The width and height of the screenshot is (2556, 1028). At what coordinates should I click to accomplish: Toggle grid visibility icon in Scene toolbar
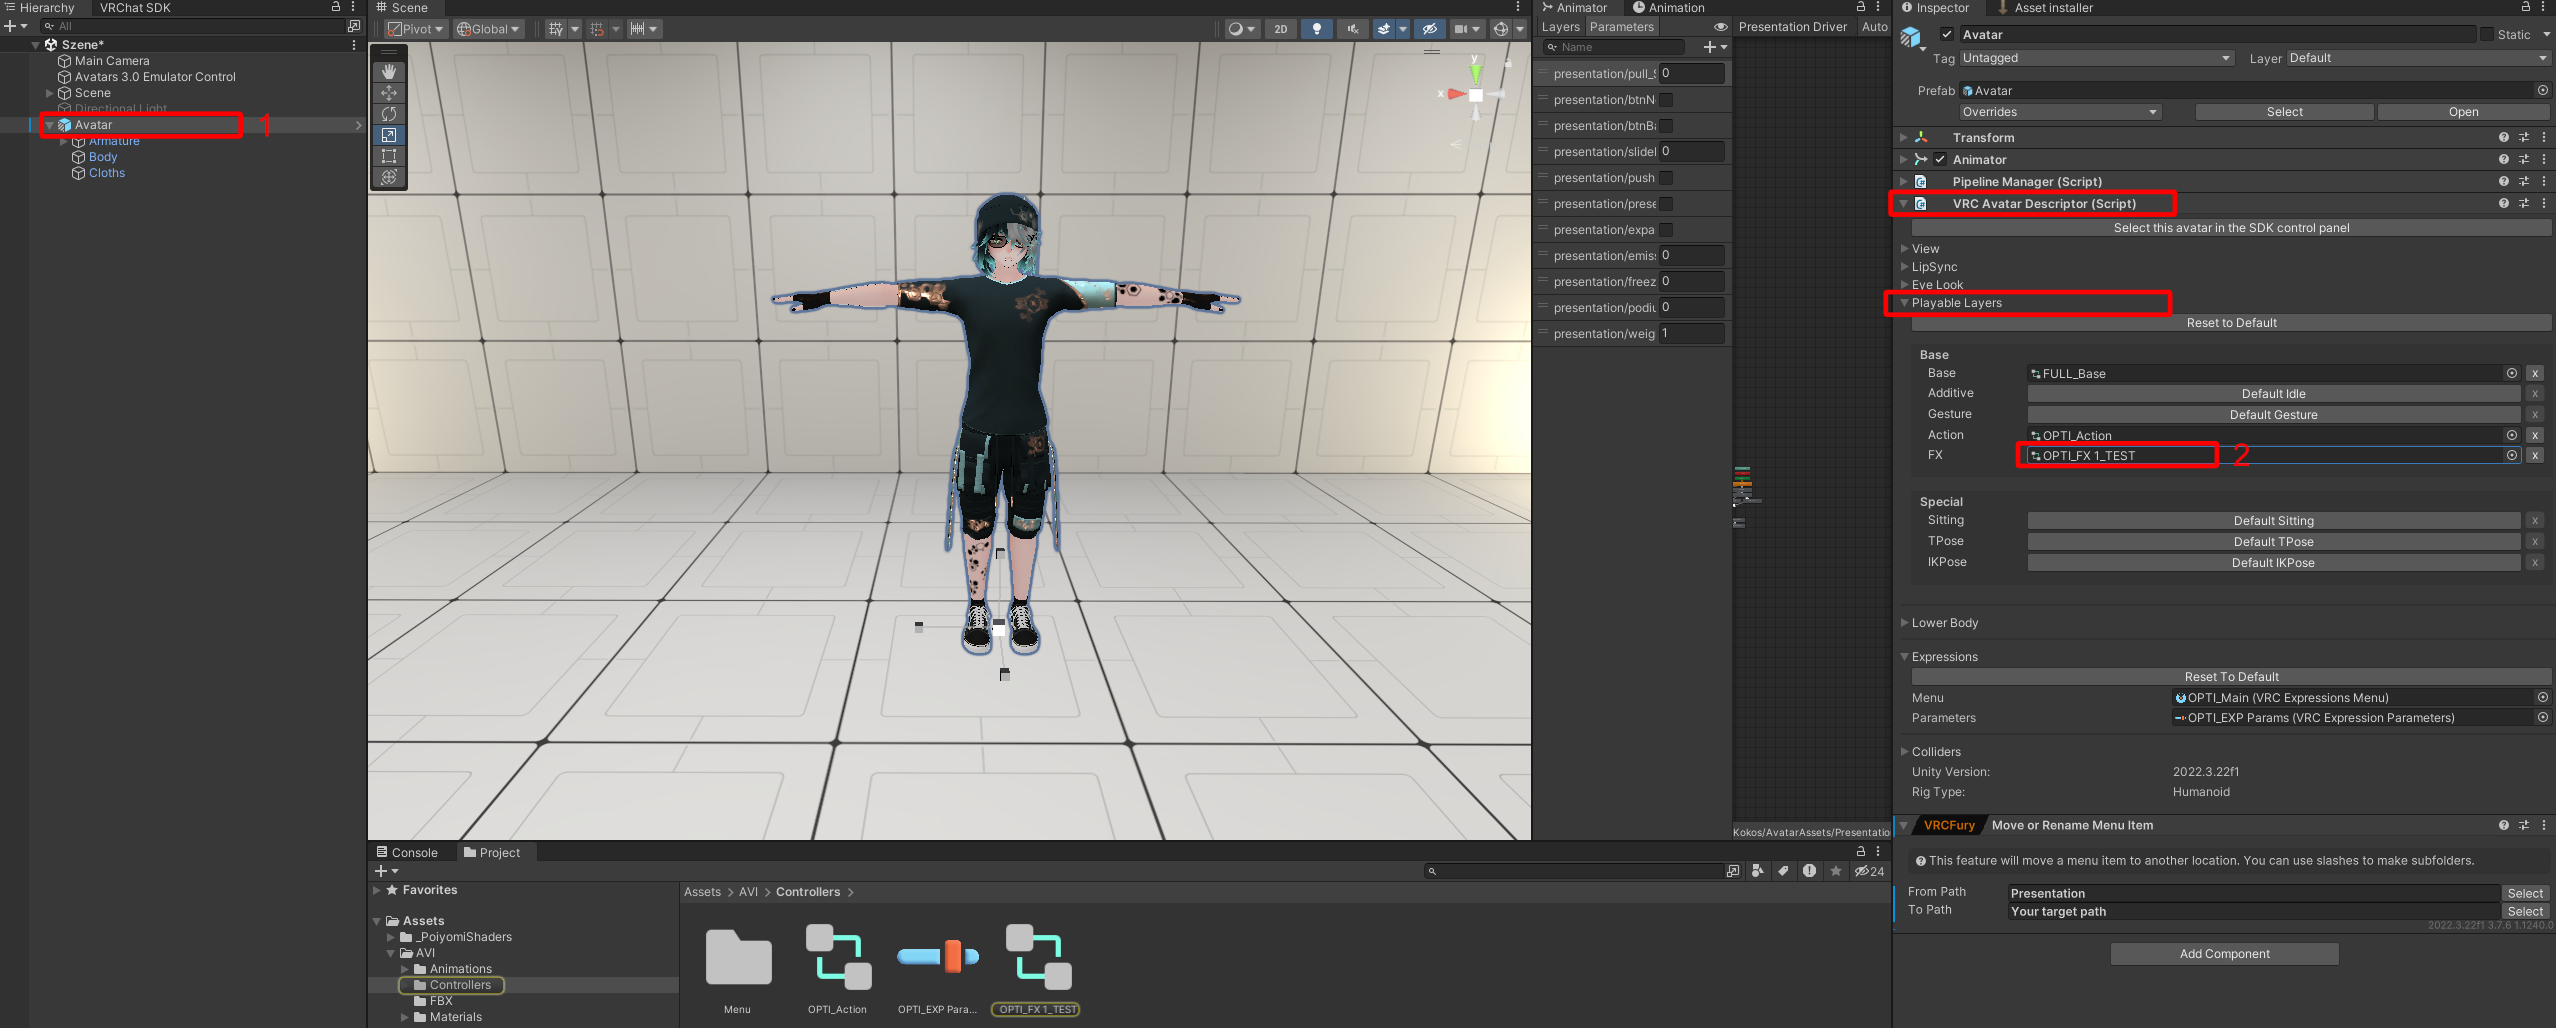[556, 29]
